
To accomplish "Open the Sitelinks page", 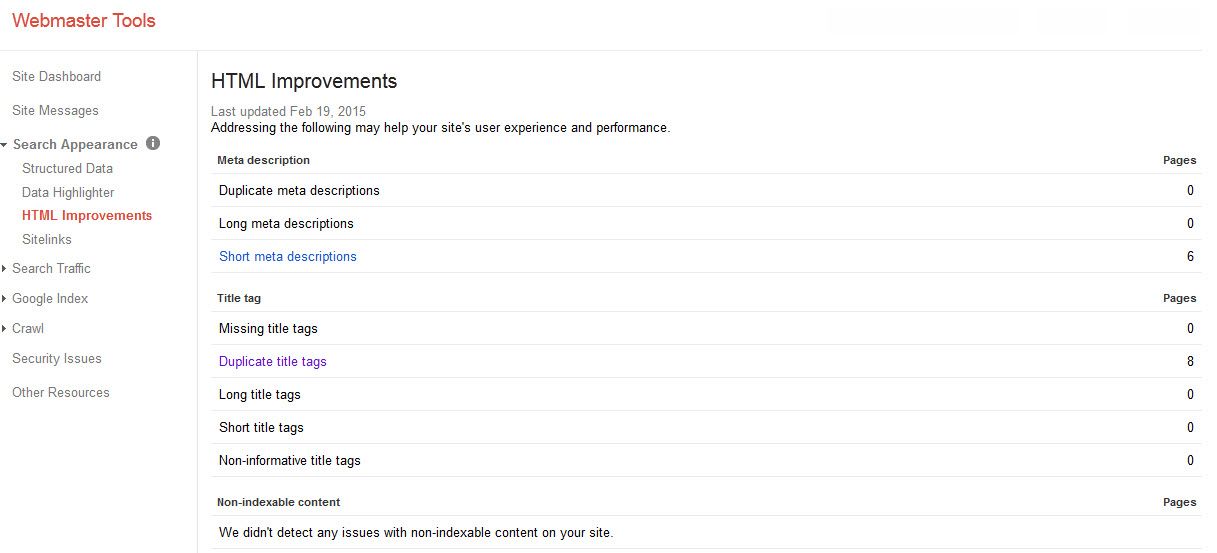I will (x=47, y=240).
